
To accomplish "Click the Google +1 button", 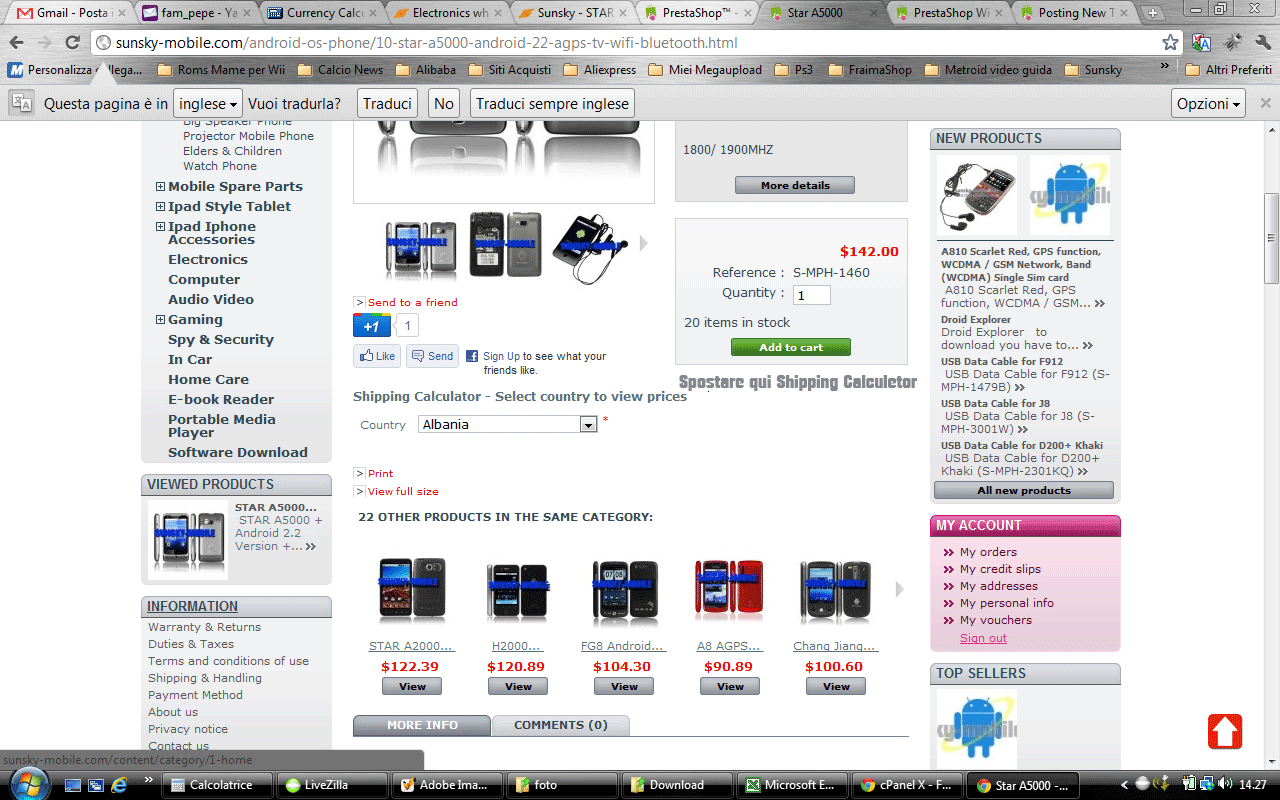I will coord(371,326).
